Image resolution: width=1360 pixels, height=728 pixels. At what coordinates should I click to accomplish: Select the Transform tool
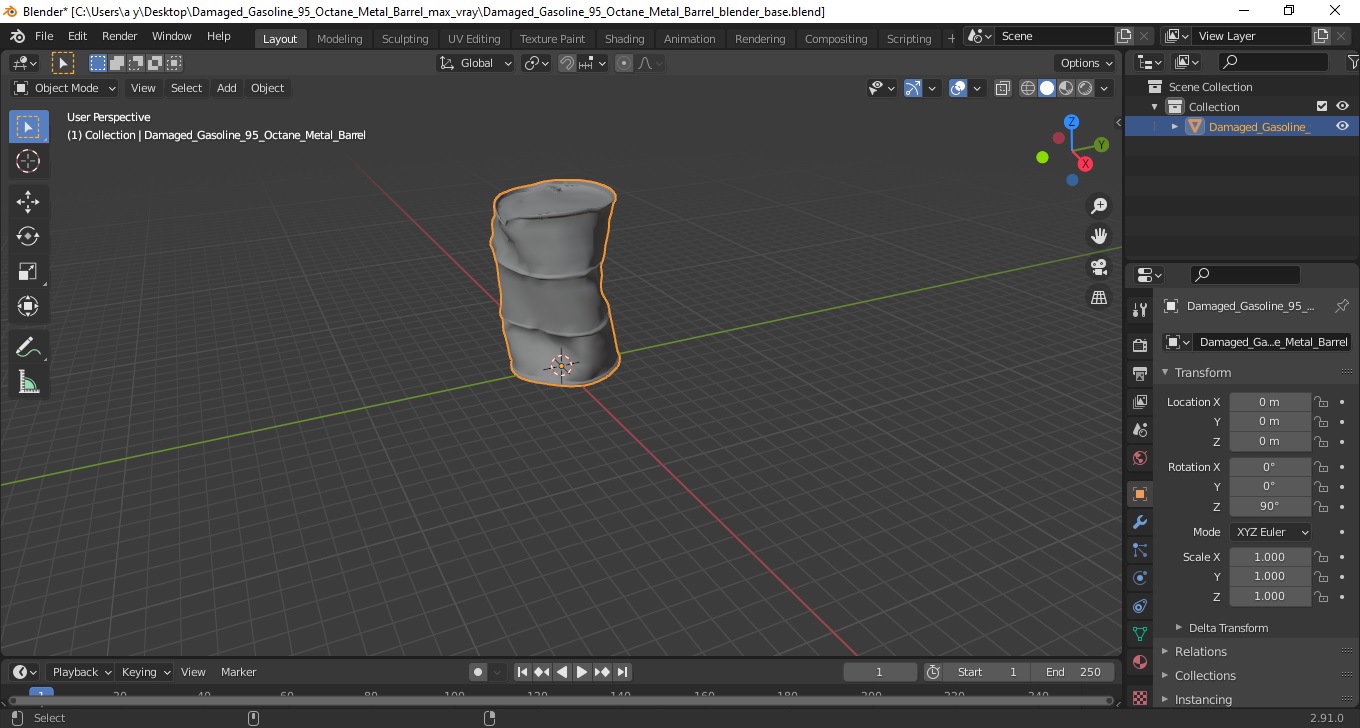[28, 306]
